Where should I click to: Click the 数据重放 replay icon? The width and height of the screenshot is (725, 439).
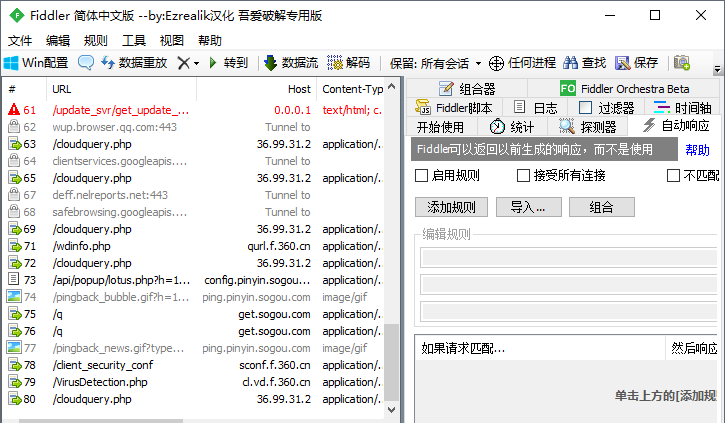(x=108, y=62)
